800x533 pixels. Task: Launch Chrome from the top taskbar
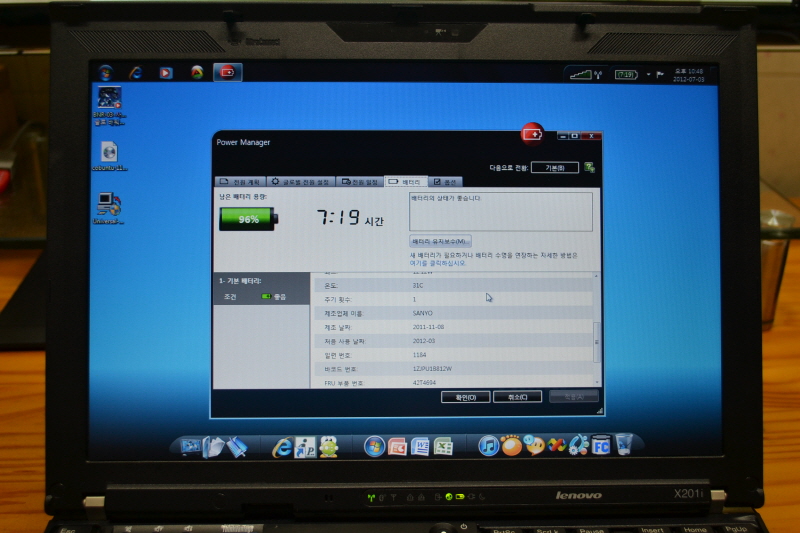click(x=197, y=72)
